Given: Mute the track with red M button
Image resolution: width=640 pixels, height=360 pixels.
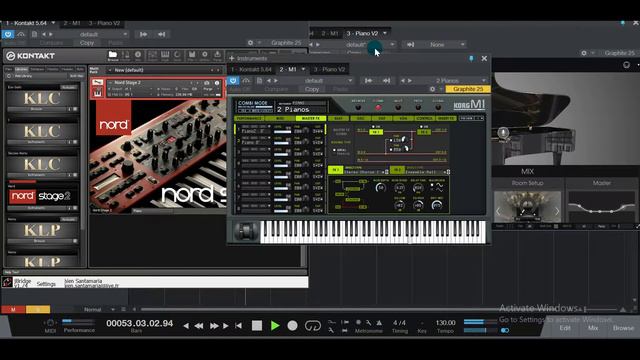Looking at the screenshot, I should pos(13,309).
